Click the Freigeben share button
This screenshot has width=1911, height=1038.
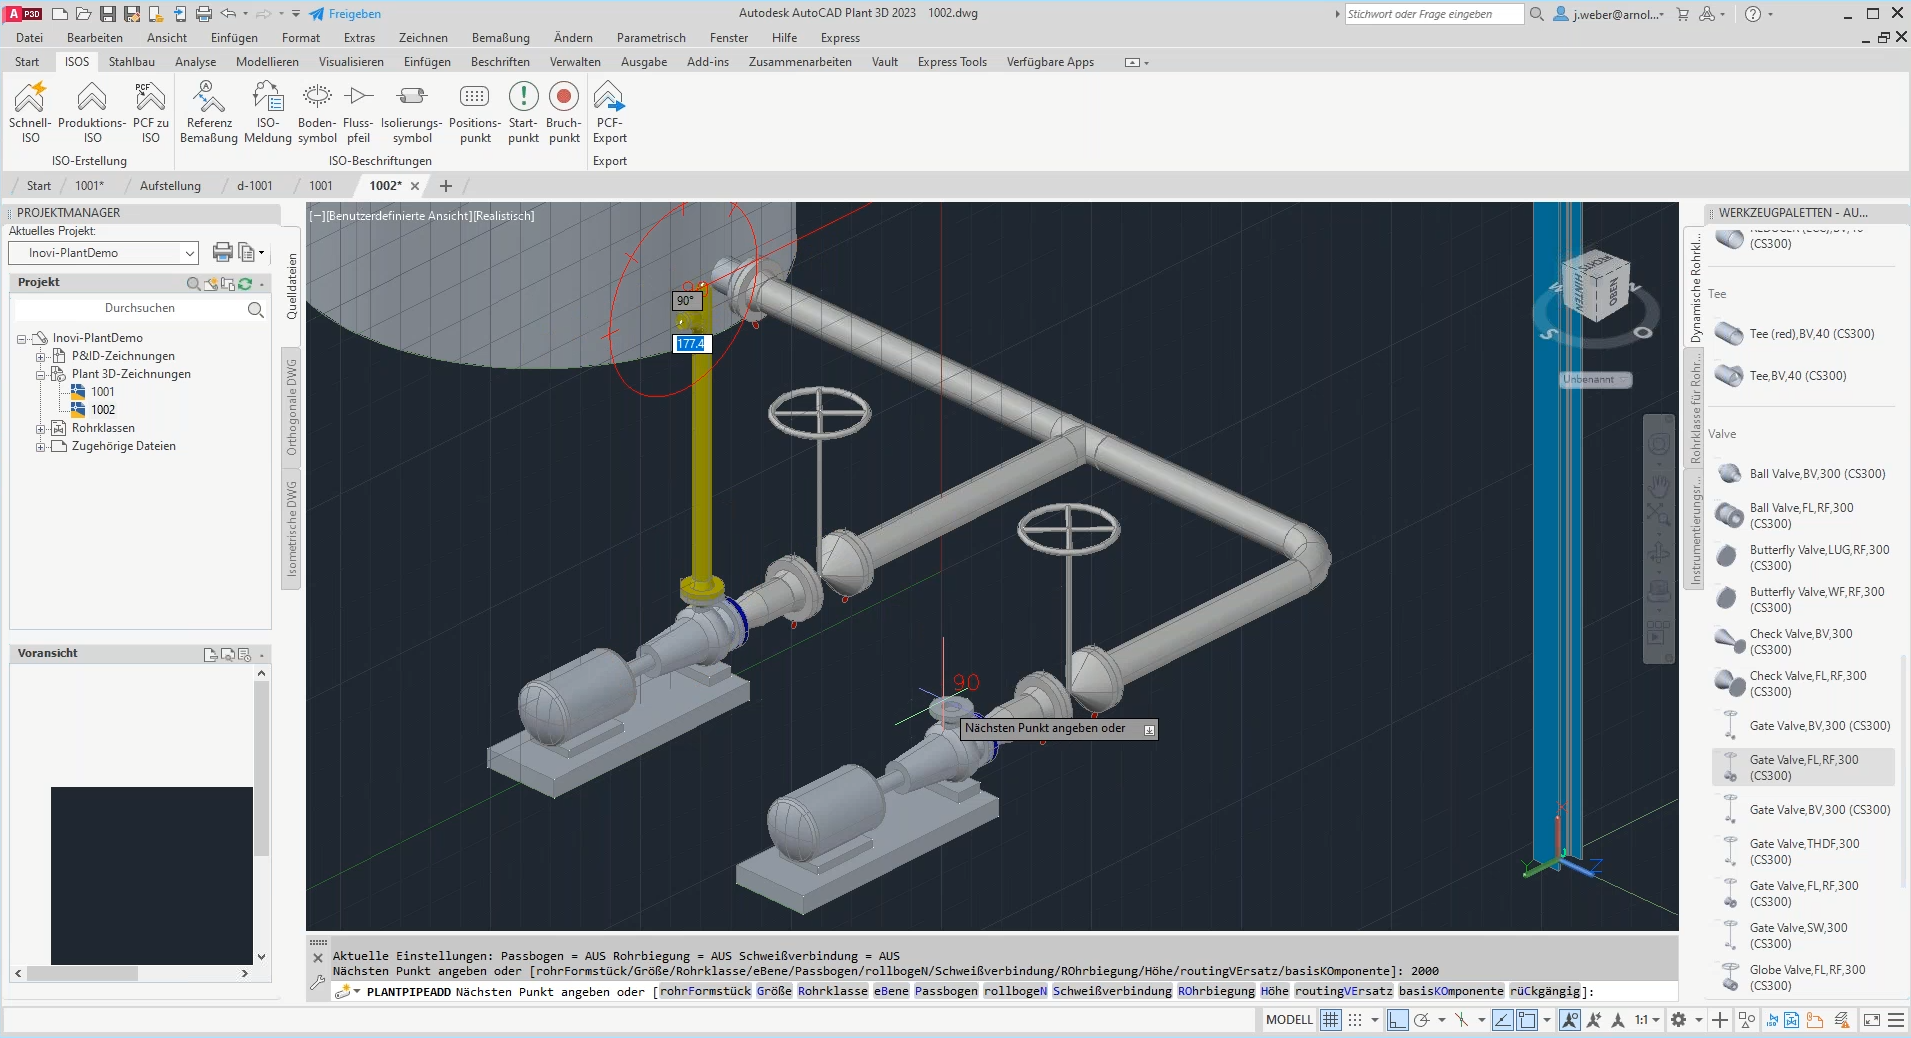click(345, 14)
